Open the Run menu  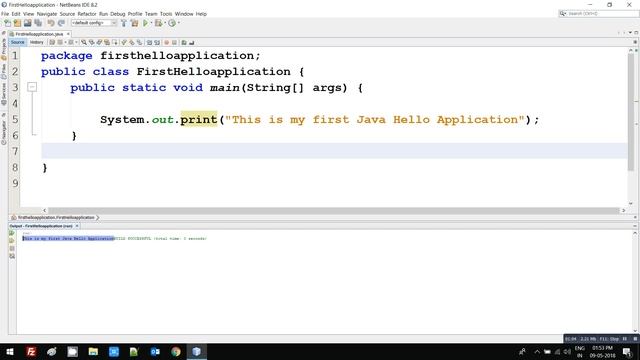(x=103, y=14)
